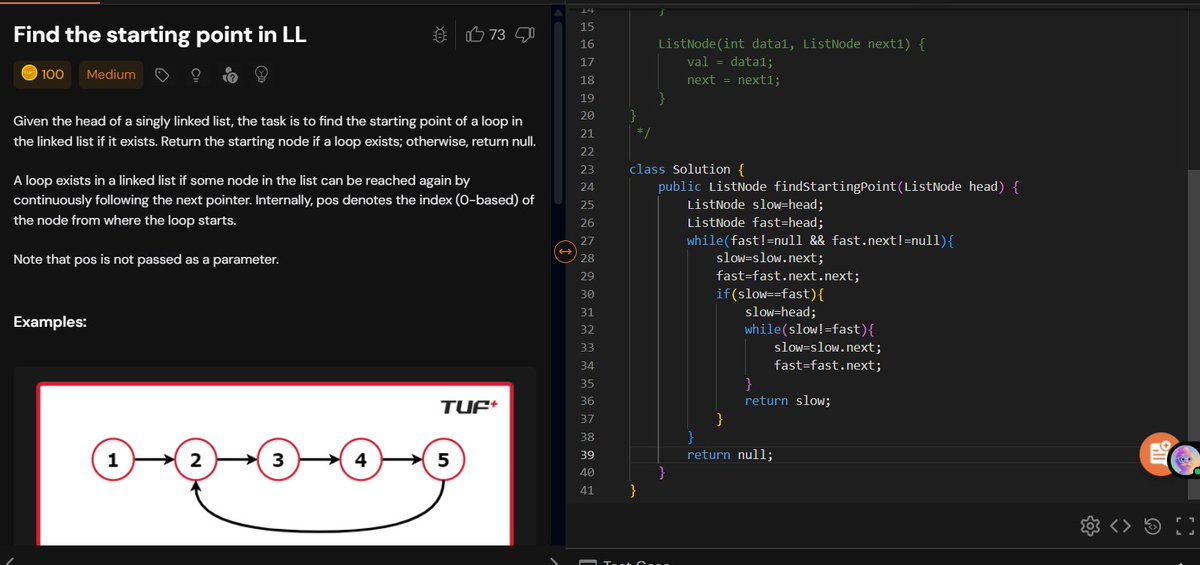Click the report bug icon
The width and height of the screenshot is (1200, 565).
pos(440,35)
